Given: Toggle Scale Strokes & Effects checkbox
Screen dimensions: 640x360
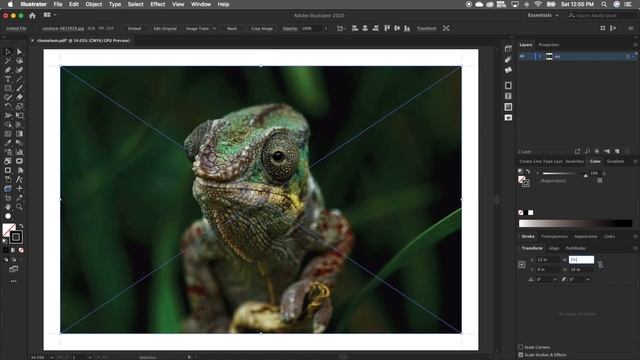Looking at the screenshot, I should [x=521, y=355].
